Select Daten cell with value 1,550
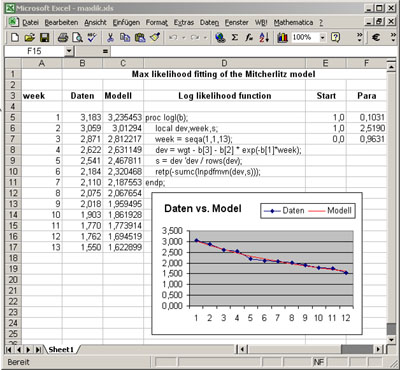This screenshot has width=400, height=370. [82, 247]
